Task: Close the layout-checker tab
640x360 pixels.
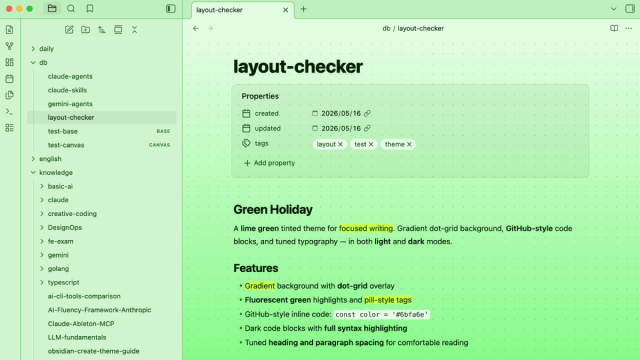Action: tap(286, 10)
